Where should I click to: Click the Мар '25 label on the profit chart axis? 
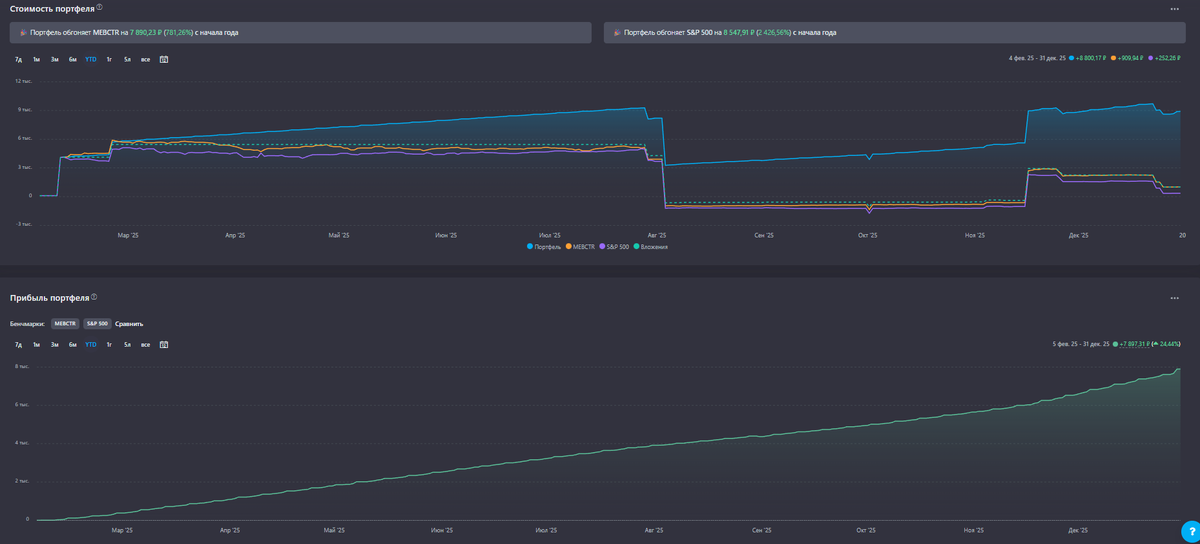click(123, 530)
